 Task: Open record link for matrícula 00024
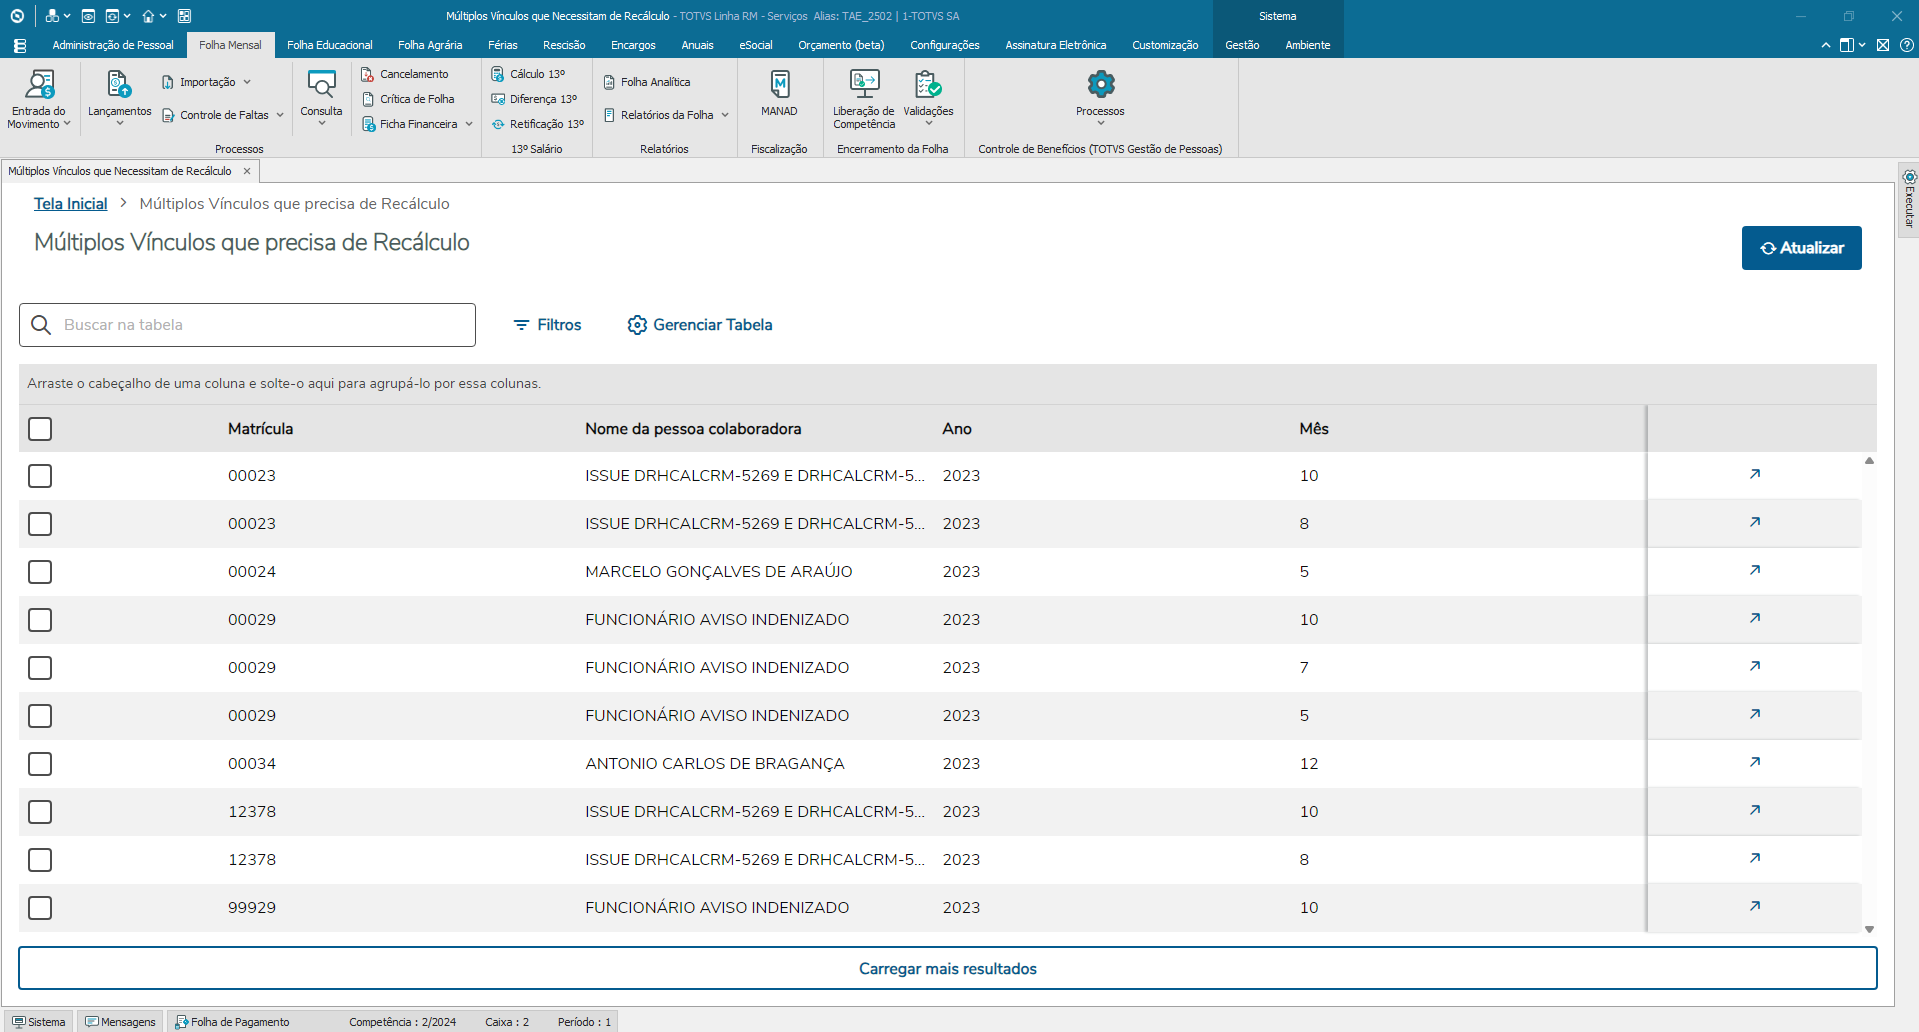(x=1754, y=570)
